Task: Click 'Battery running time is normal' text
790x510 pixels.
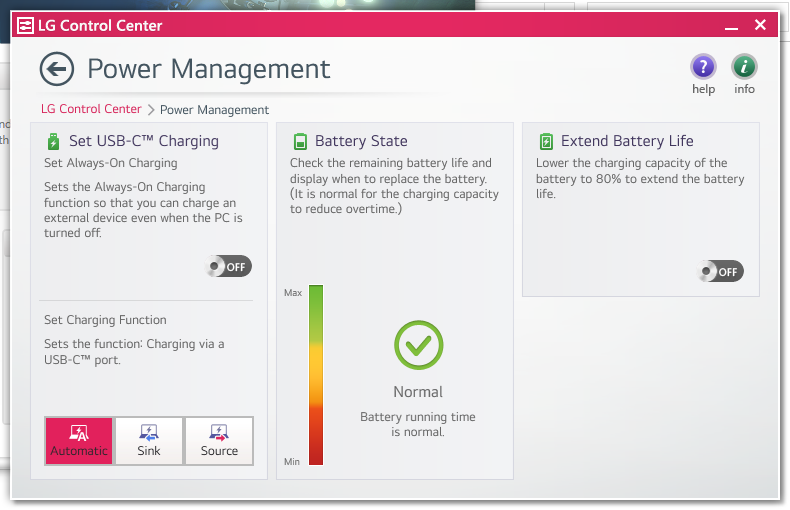Action: pyautogui.click(x=418, y=424)
